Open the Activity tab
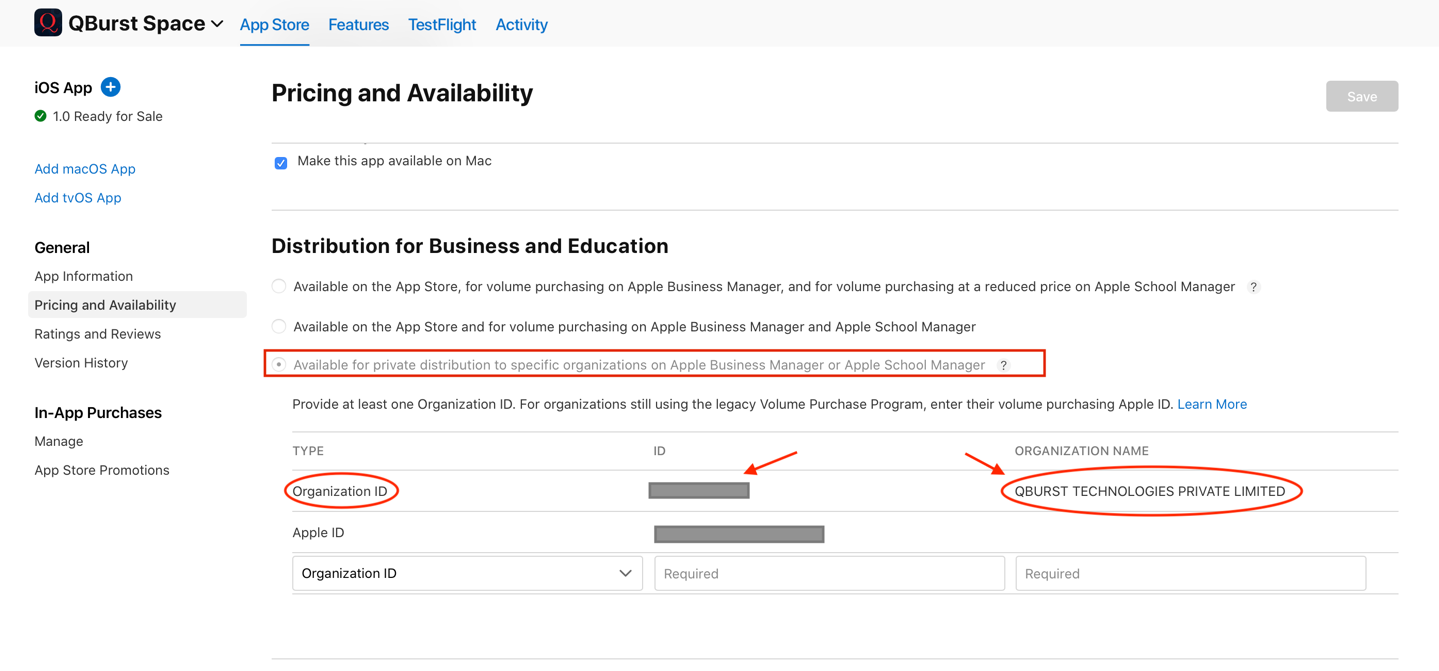The height and width of the screenshot is (671, 1439). pos(521,24)
